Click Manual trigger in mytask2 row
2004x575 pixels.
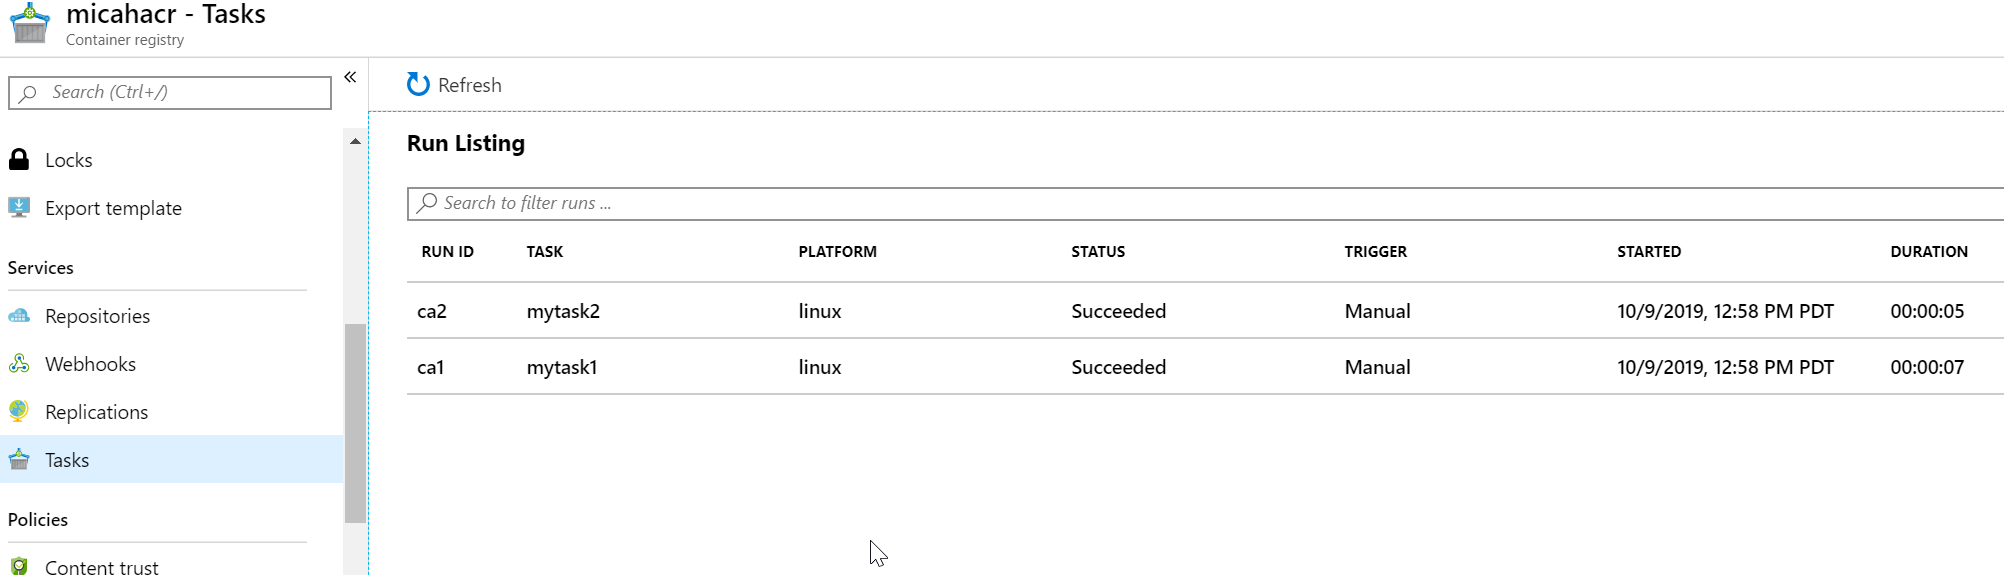tap(1377, 311)
